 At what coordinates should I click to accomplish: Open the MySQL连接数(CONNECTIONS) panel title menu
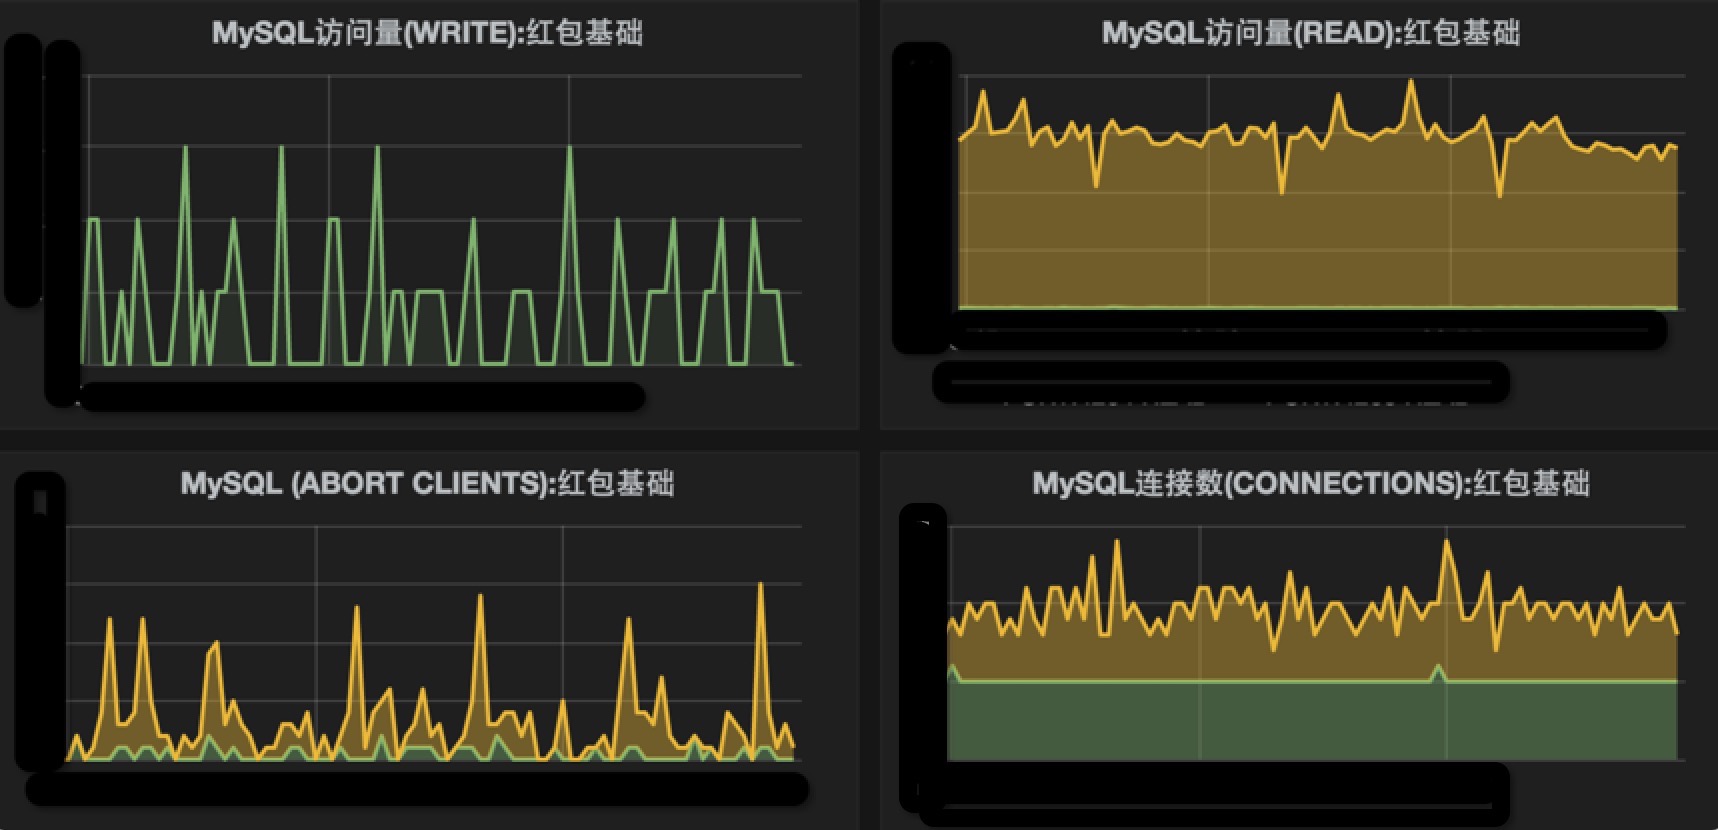coord(1311,484)
